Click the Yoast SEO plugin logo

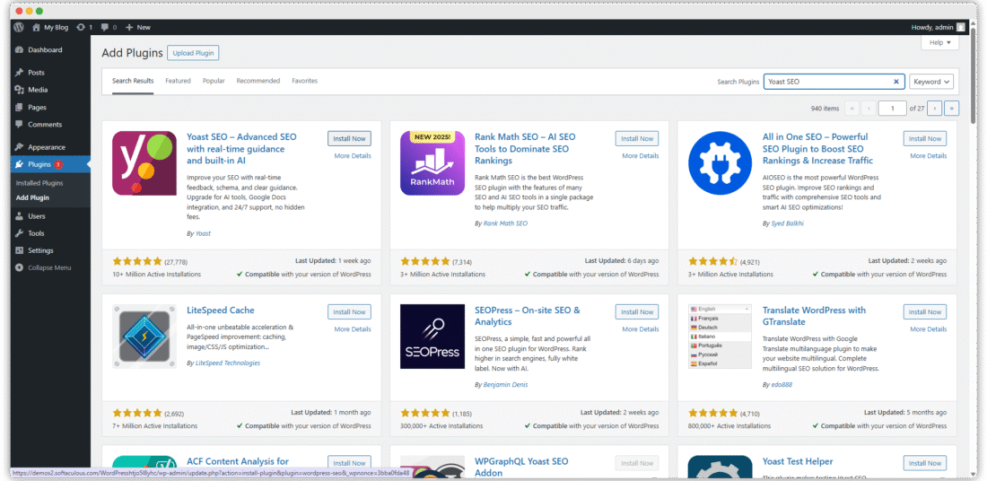(144, 163)
